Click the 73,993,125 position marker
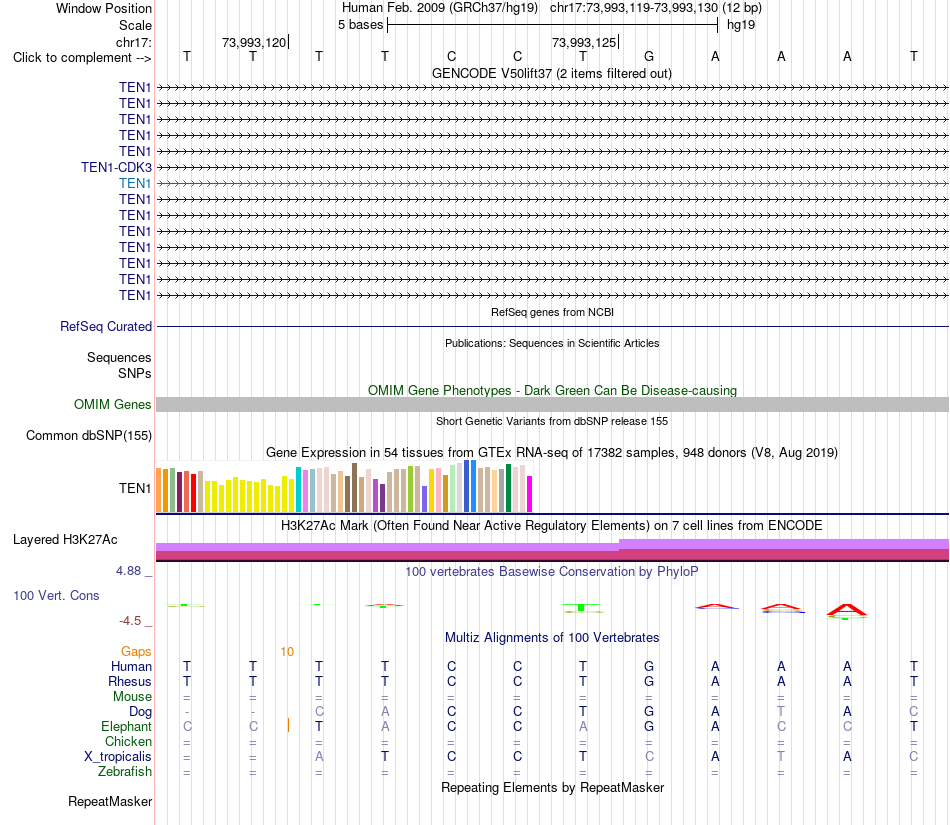The width and height of the screenshot is (950, 825). tap(584, 42)
